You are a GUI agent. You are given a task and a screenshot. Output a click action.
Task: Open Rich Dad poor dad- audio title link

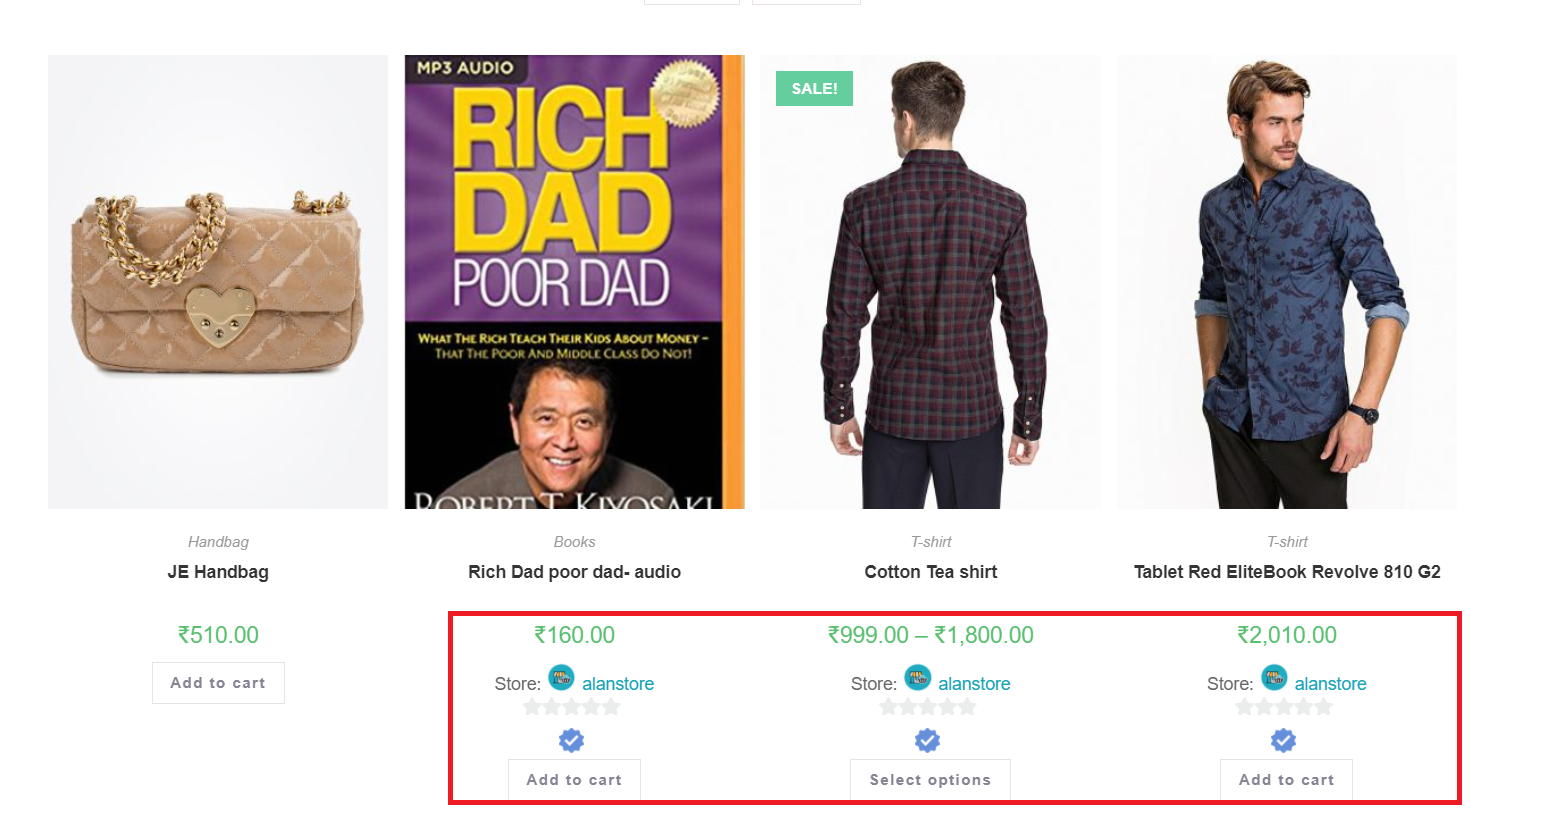[574, 572]
